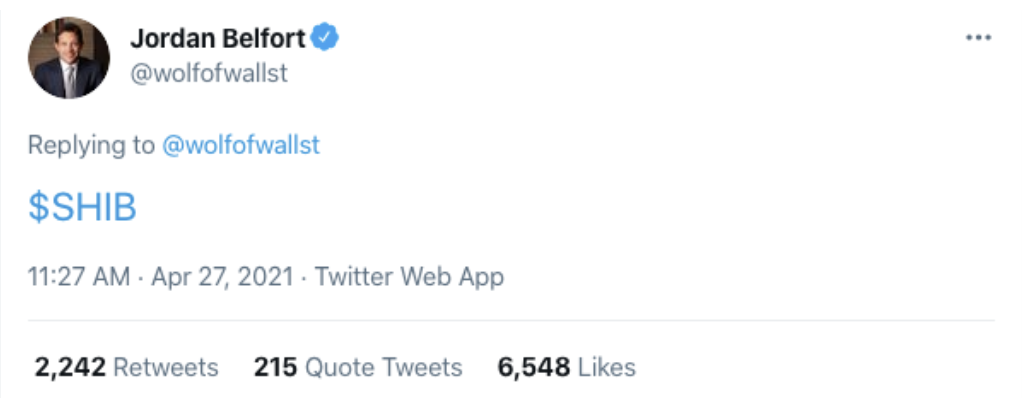Click the 11:27 AM timestamp
The image size is (1022, 398).
(x=79, y=277)
